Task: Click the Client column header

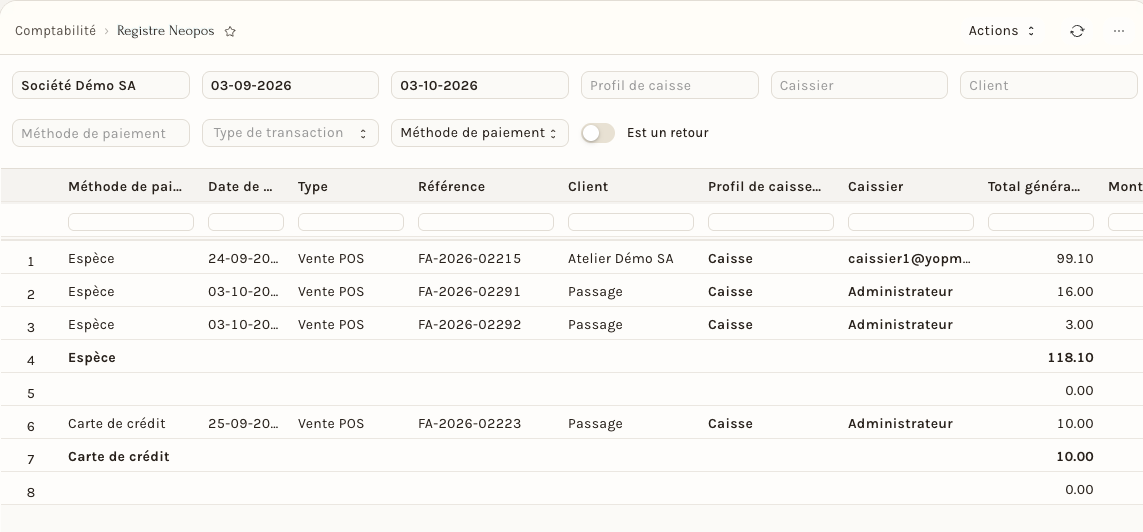Action: pyautogui.click(x=588, y=187)
